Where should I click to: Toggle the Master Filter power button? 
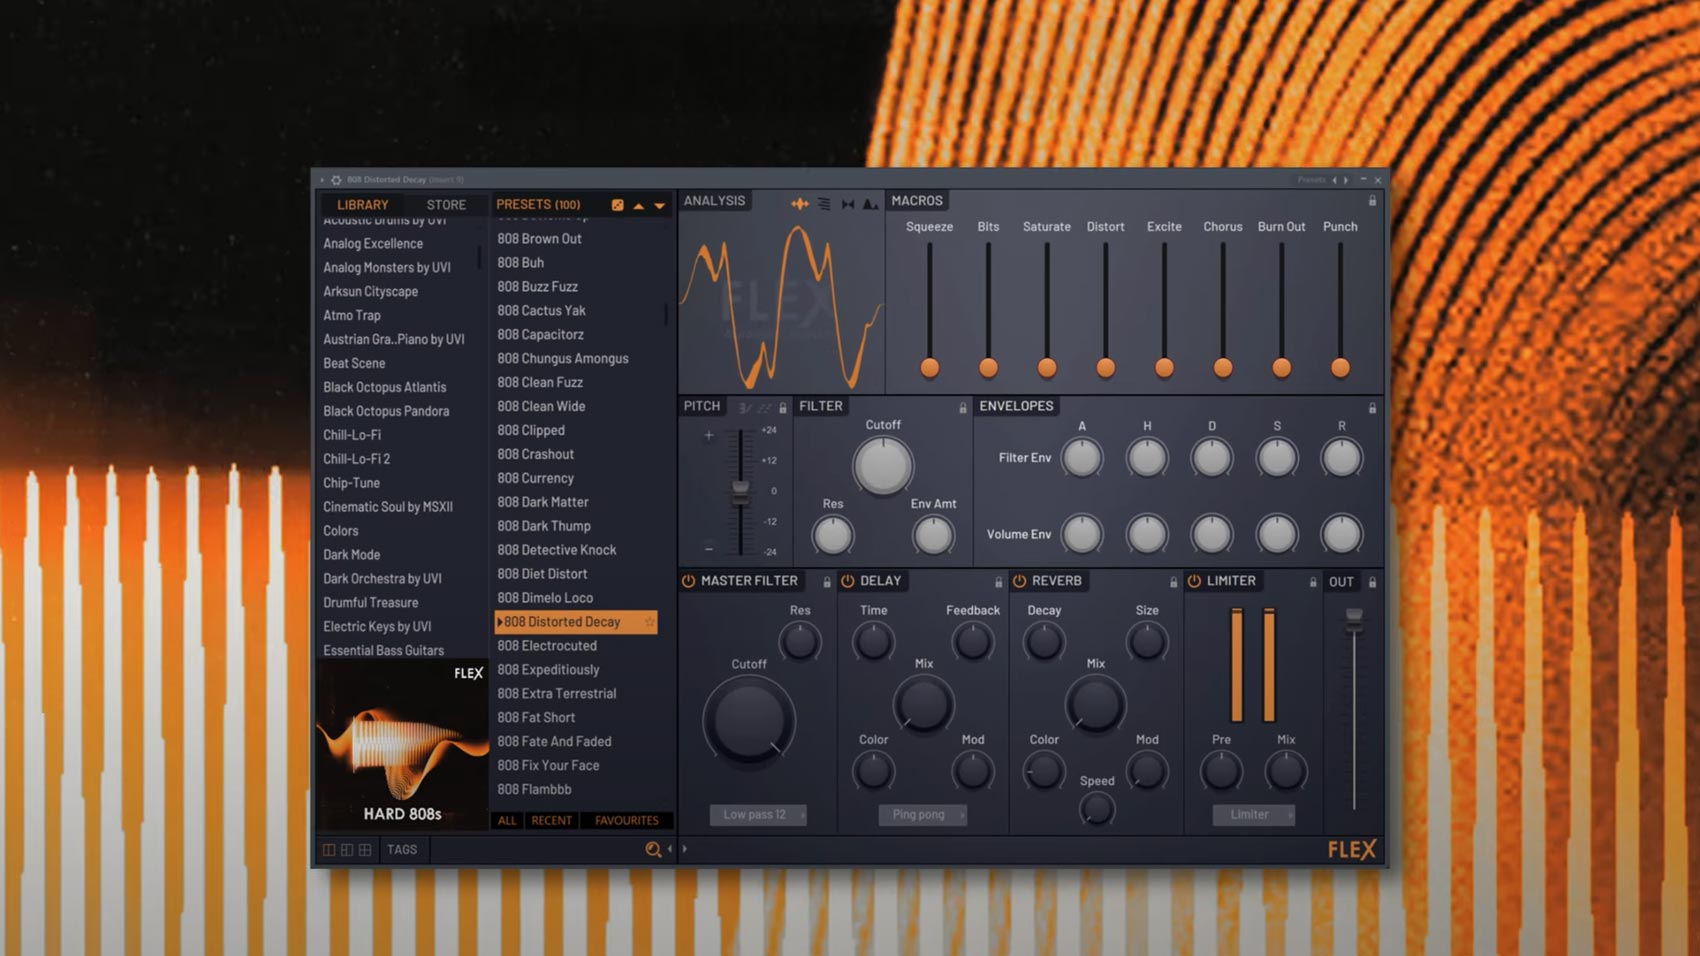pos(688,581)
